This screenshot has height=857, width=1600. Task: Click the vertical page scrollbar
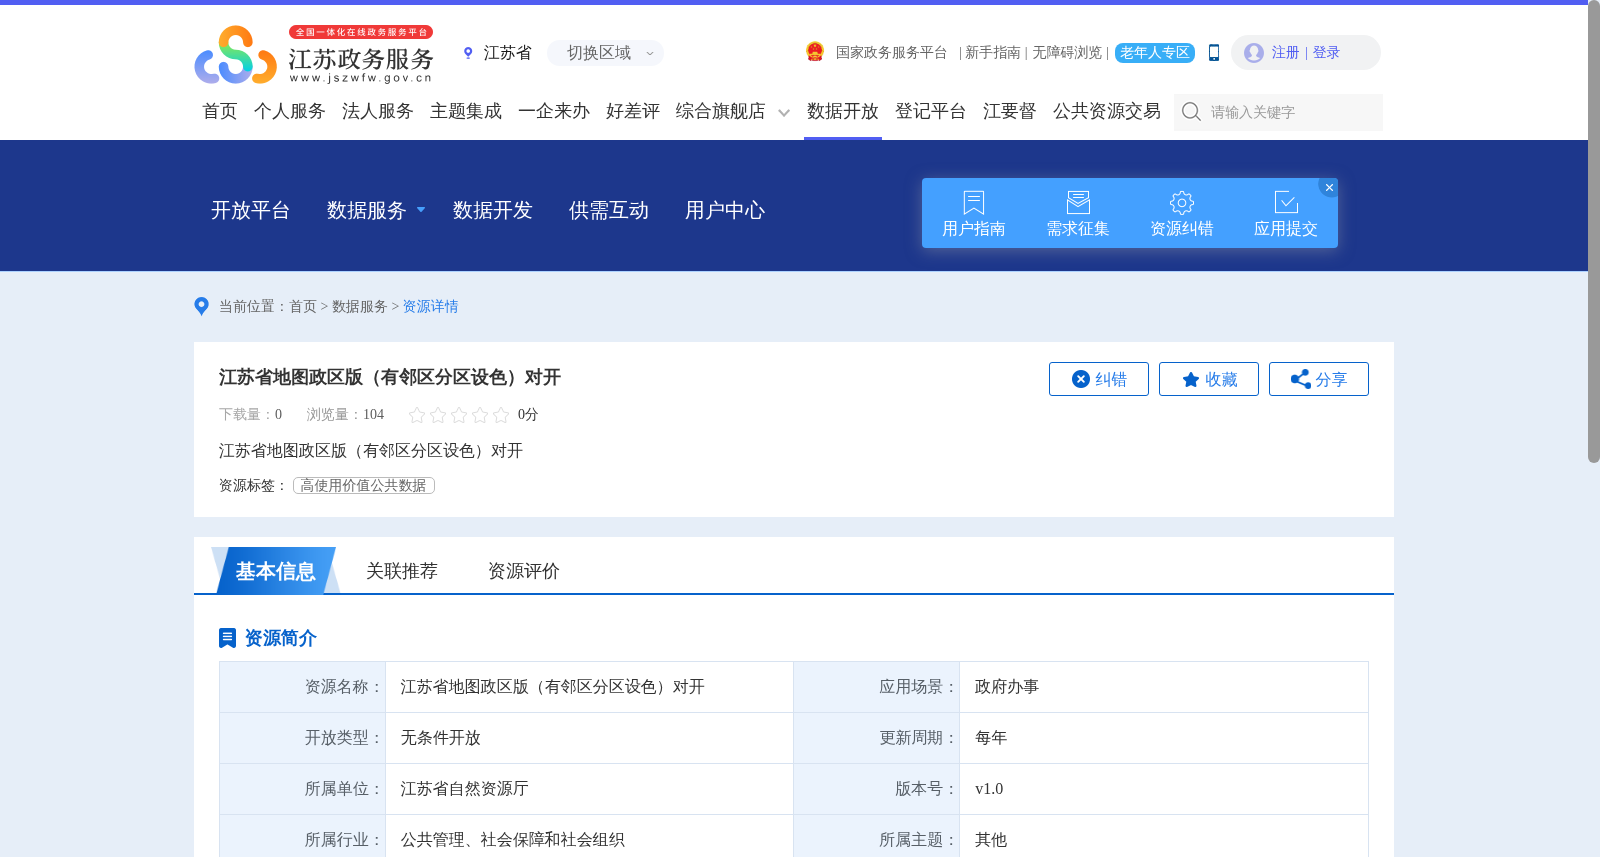click(1594, 232)
